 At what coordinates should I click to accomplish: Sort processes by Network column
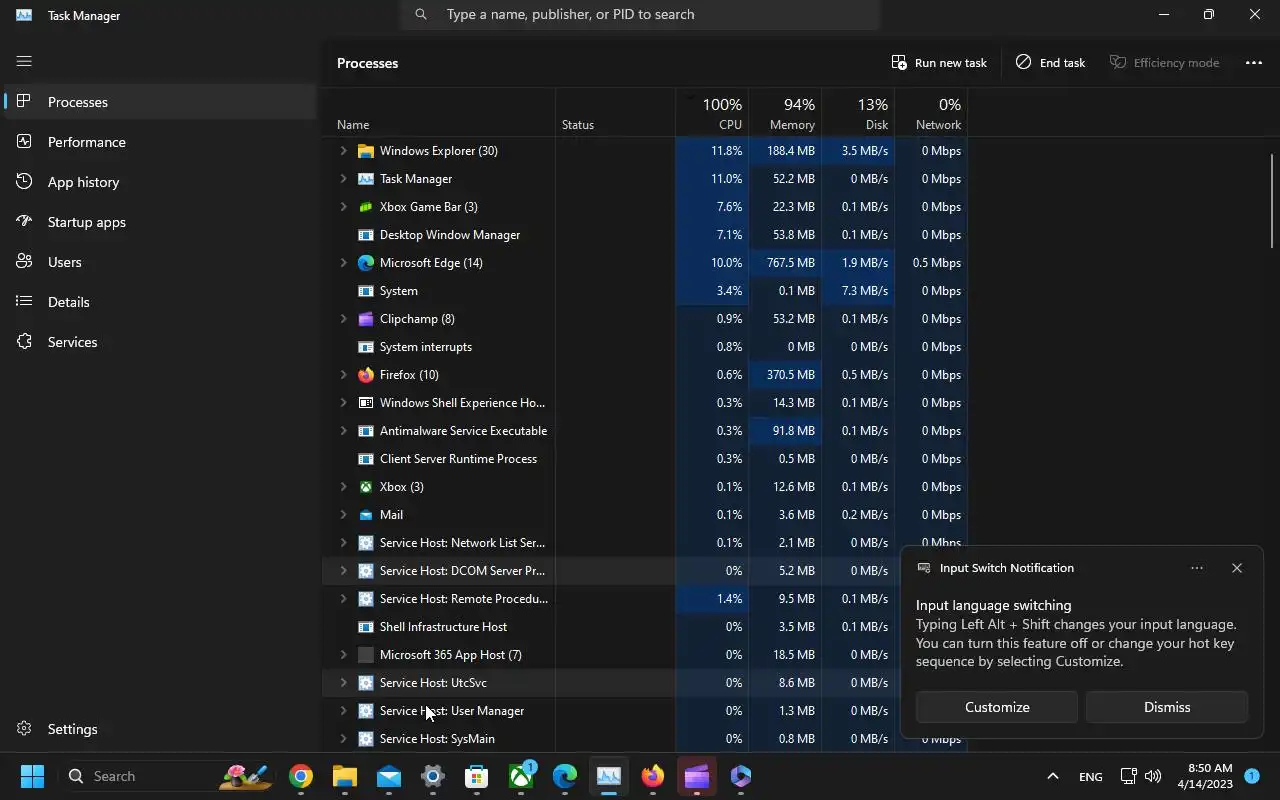(x=930, y=112)
